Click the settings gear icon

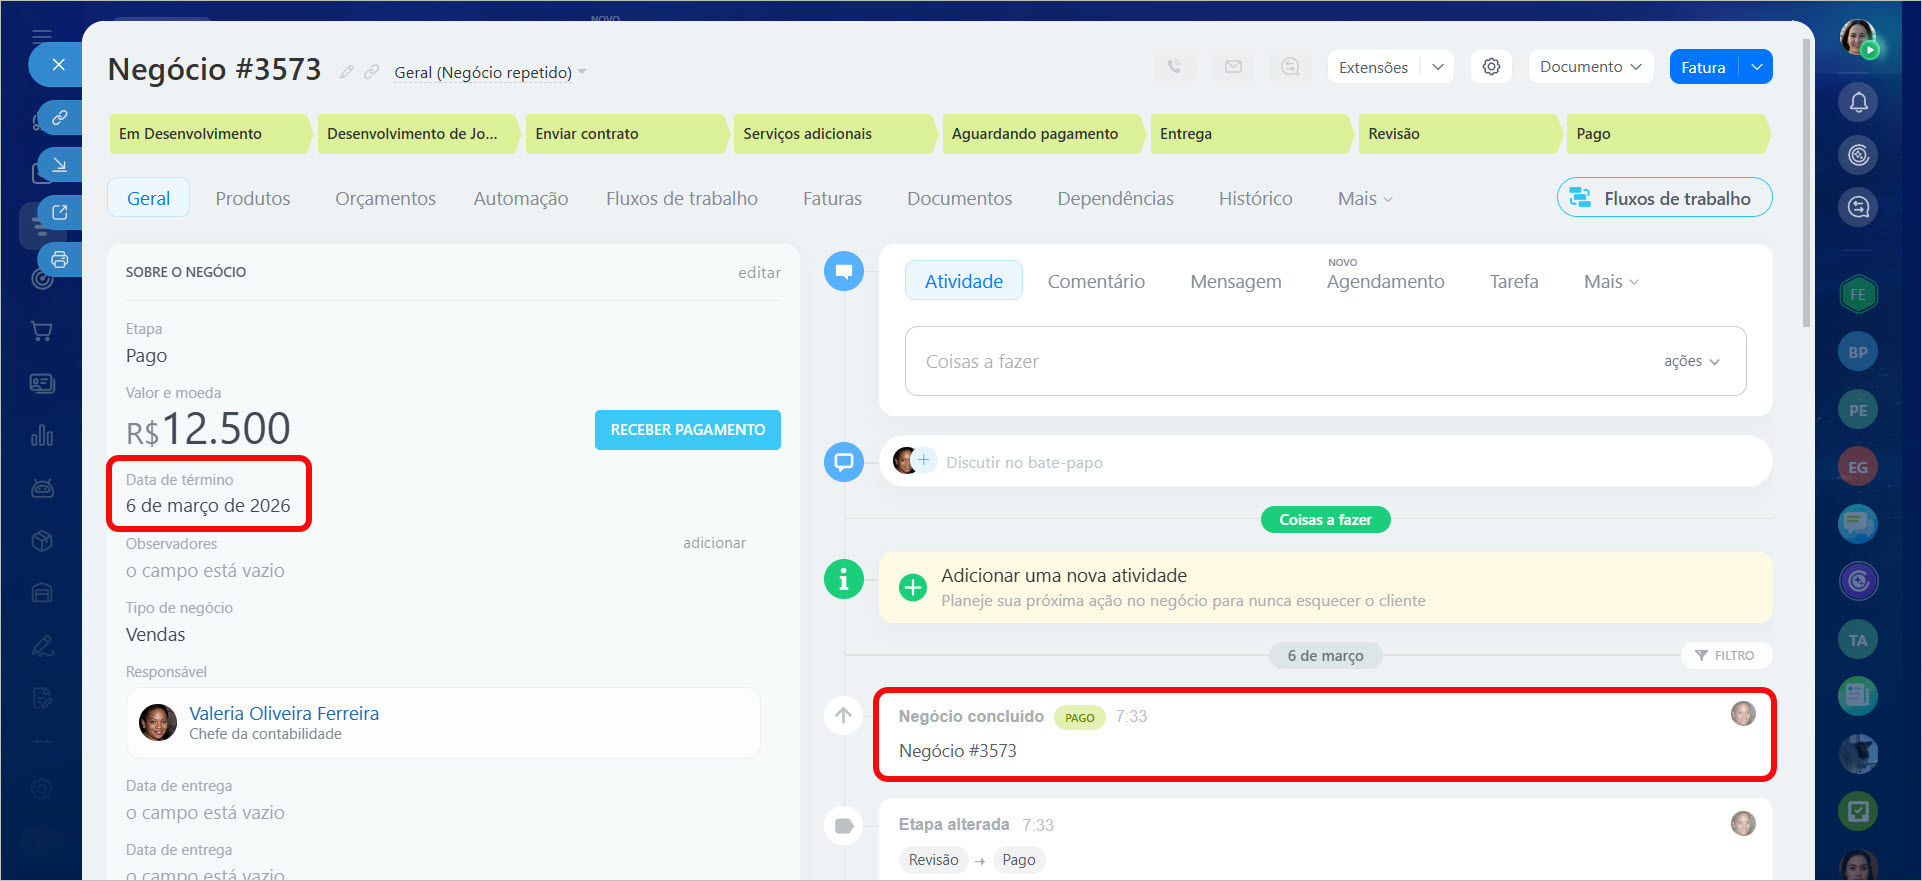click(x=1491, y=67)
